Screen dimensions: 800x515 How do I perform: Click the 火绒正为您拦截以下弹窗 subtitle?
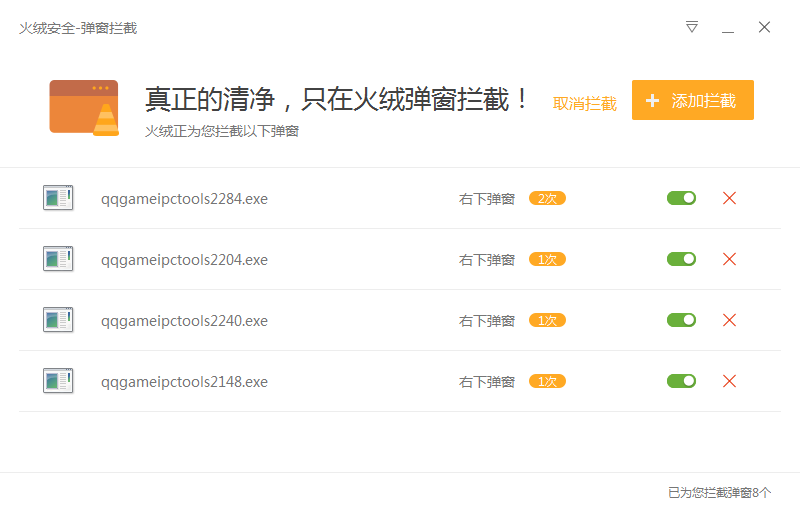point(222,131)
